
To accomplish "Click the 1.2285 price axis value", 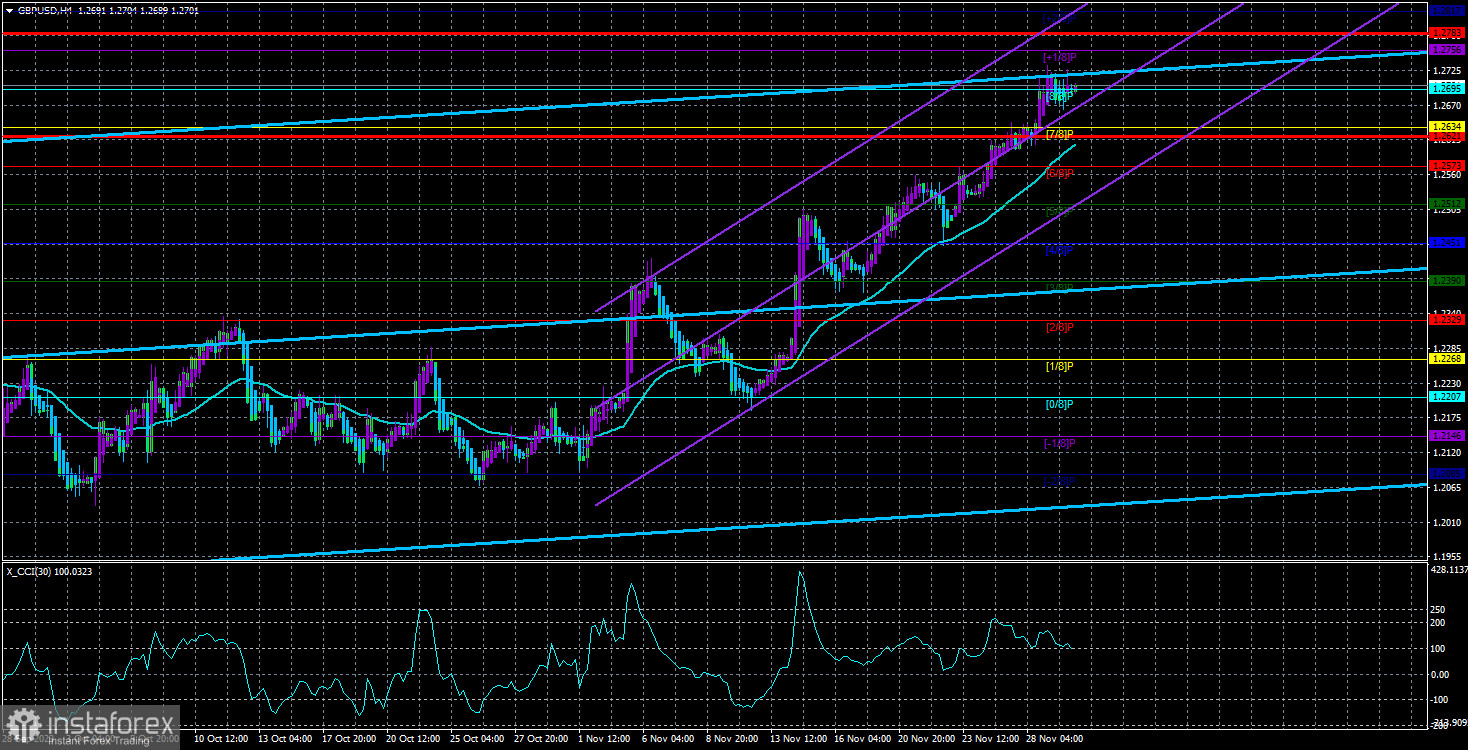I will click(1446, 349).
